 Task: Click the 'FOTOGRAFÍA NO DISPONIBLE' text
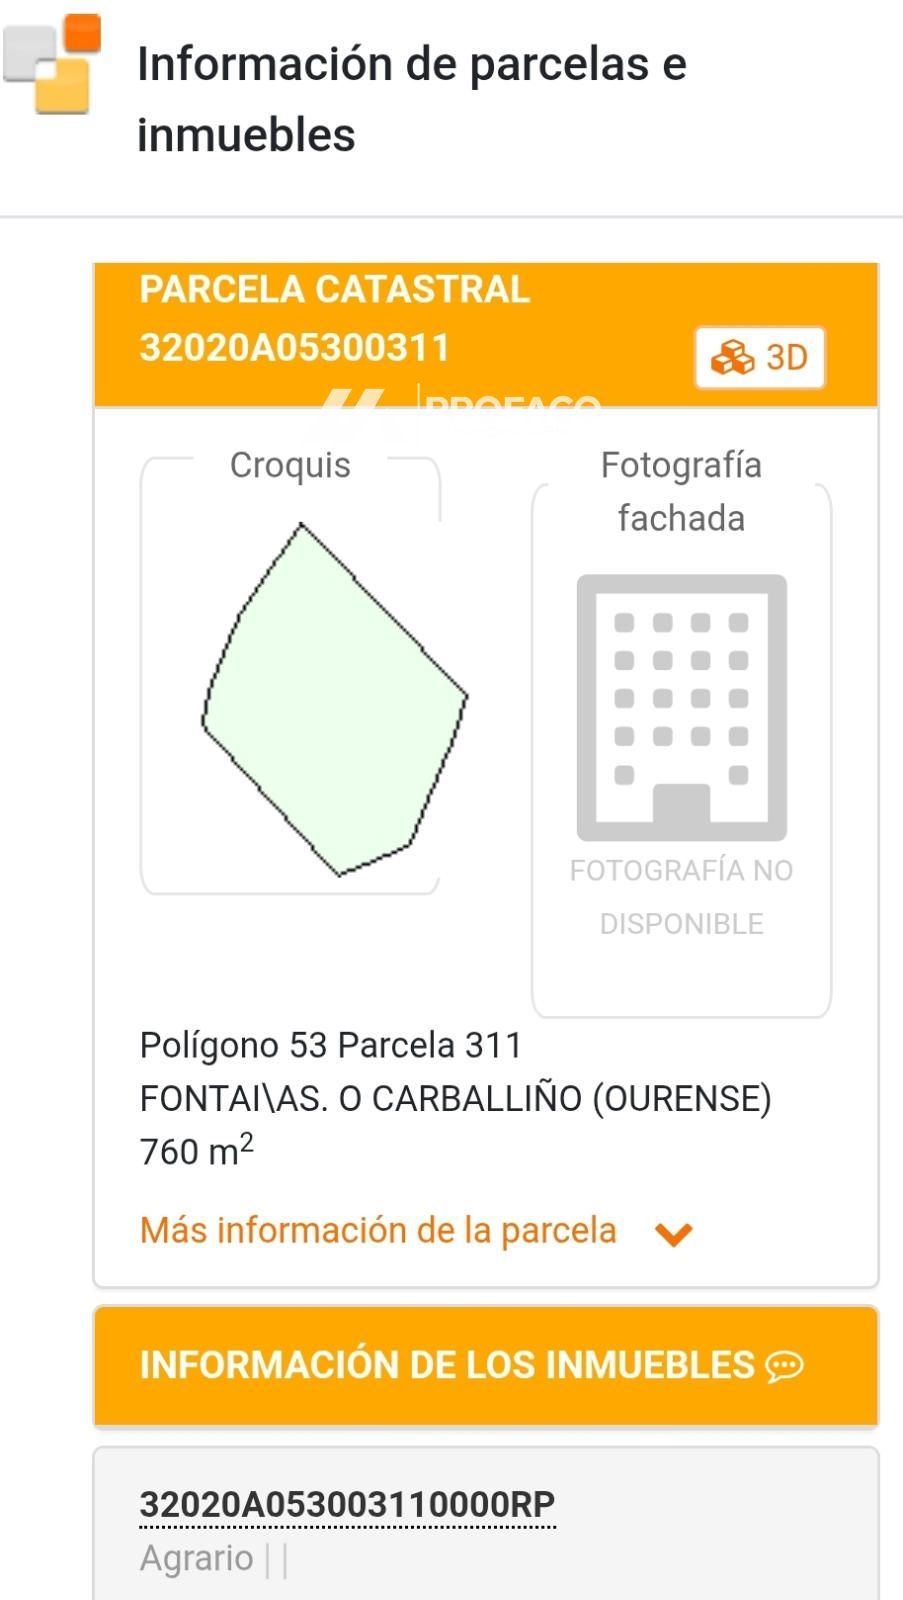tap(681, 897)
